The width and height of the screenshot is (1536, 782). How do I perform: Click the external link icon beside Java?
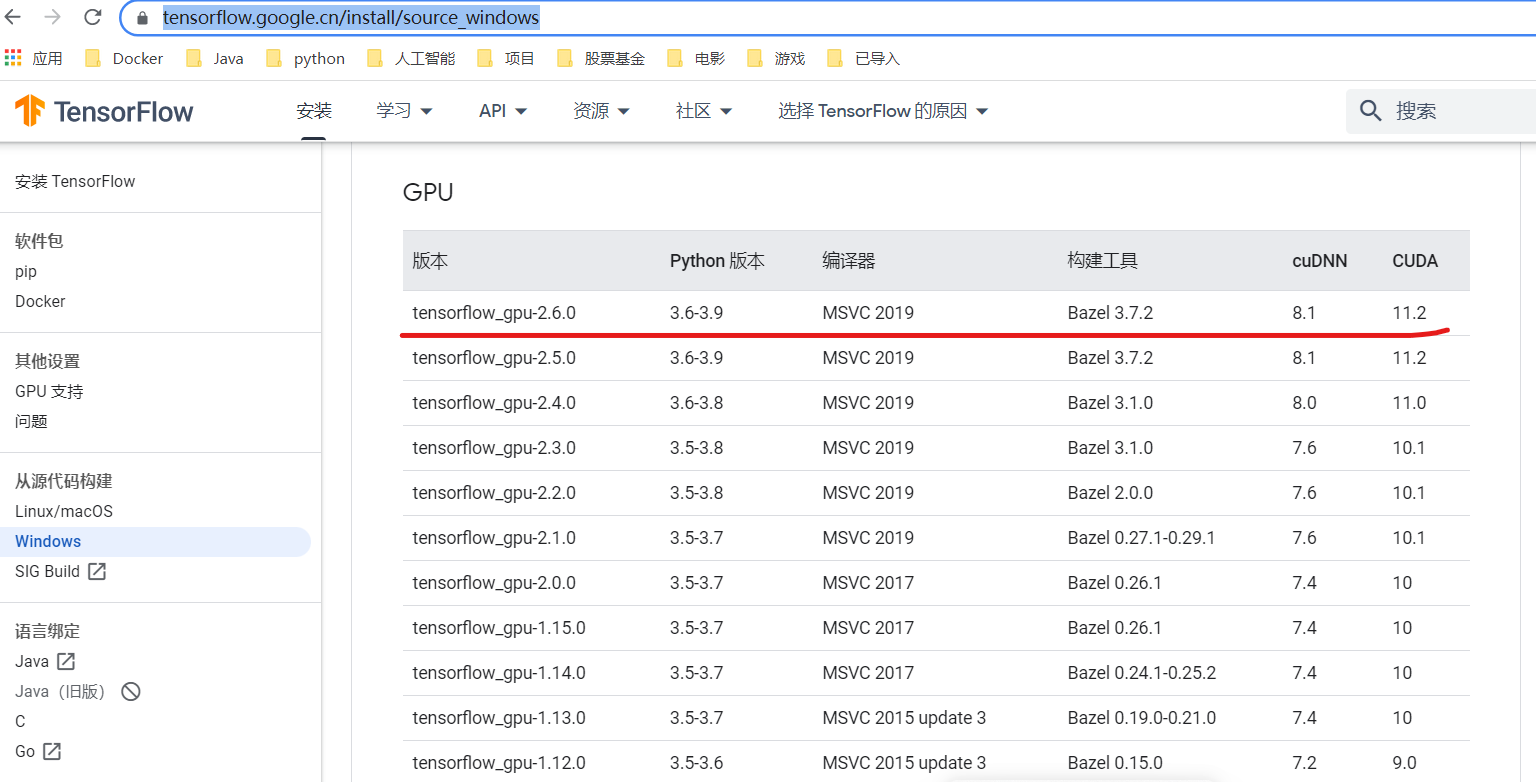(x=66, y=661)
